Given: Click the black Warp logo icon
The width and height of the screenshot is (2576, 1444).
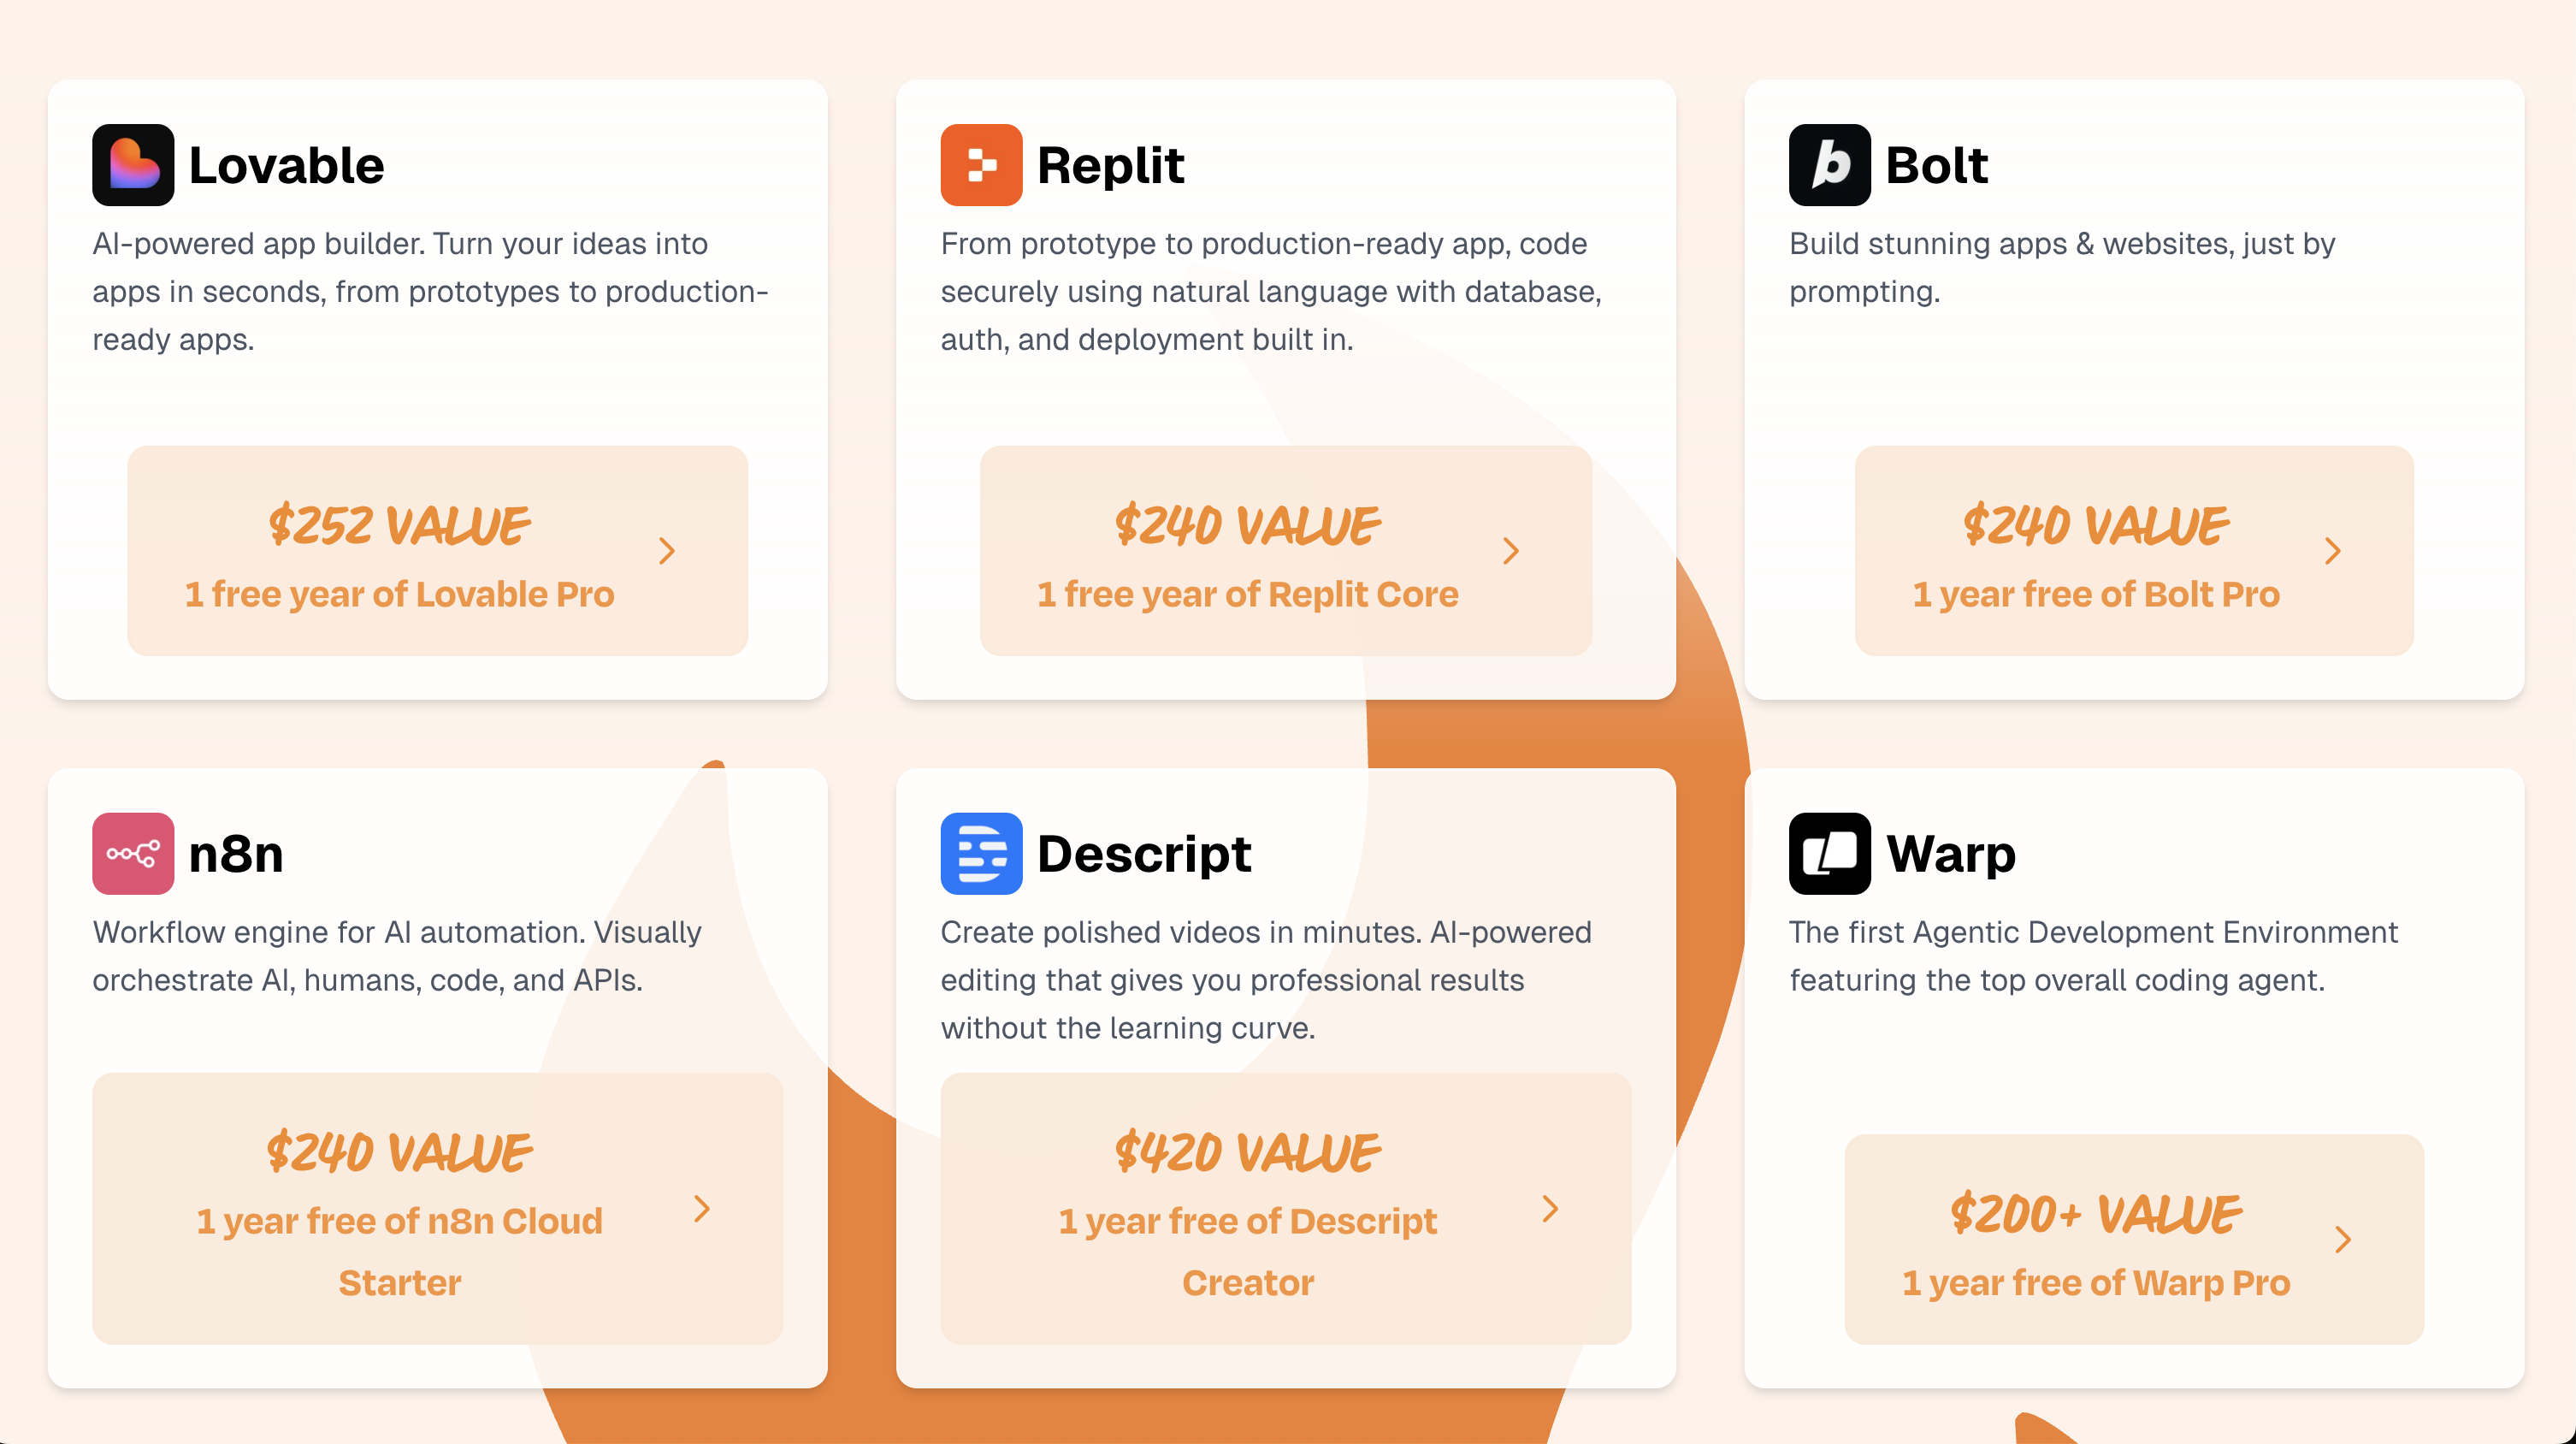Looking at the screenshot, I should click(x=1829, y=853).
